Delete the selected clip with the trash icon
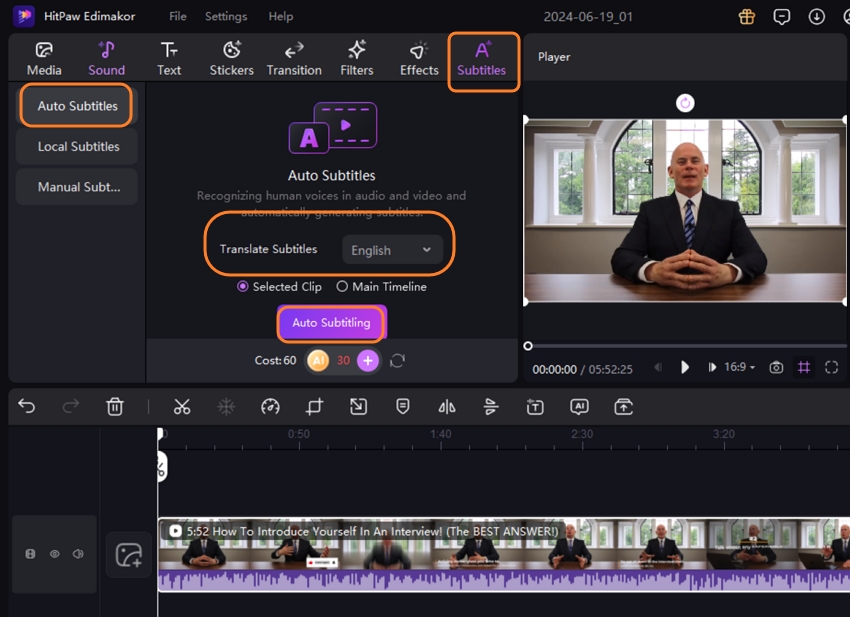 point(115,406)
